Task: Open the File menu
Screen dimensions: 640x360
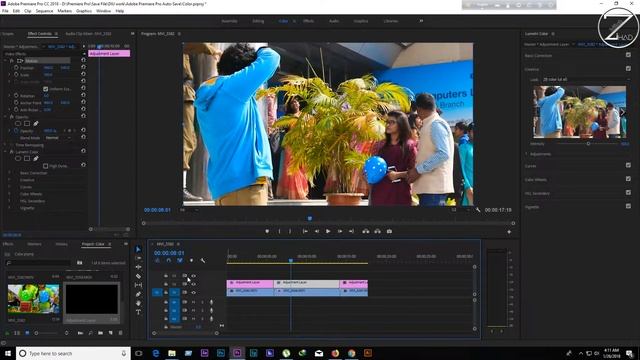Action: click(5, 11)
